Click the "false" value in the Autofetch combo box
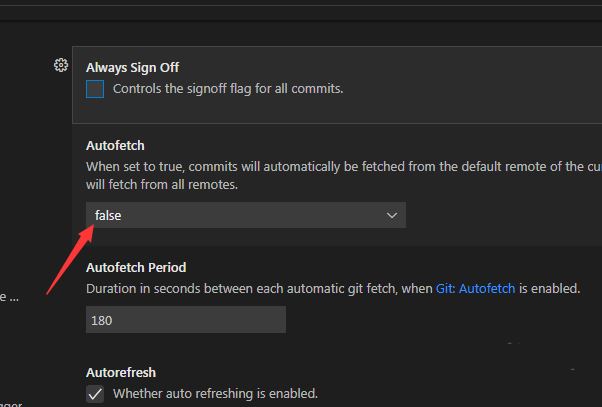602x407 pixels. click(108, 215)
